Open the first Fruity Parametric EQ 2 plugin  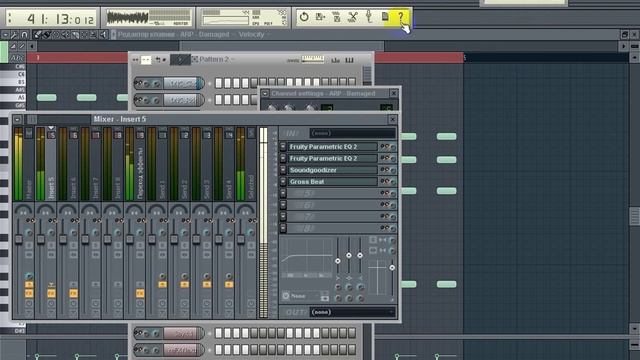(x=333, y=147)
